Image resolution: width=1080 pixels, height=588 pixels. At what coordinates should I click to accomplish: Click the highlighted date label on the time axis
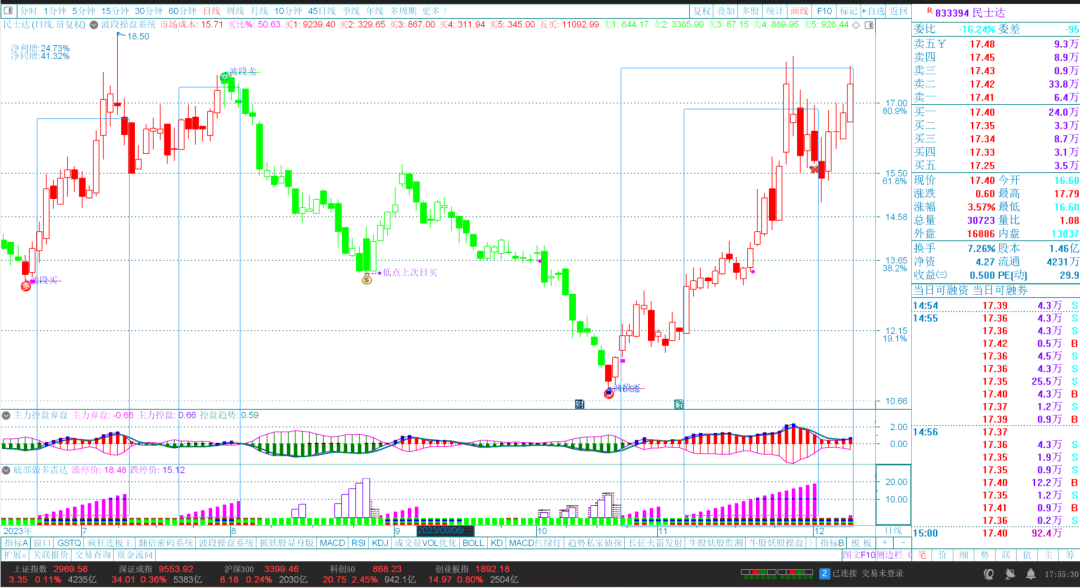click(x=446, y=531)
